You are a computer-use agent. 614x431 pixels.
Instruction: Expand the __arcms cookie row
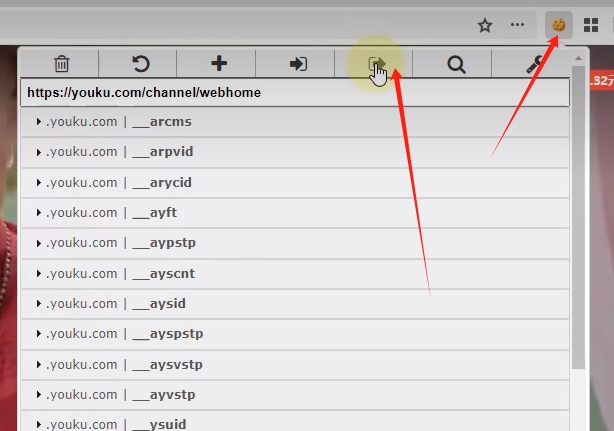pyautogui.click(x=295, y=122)
